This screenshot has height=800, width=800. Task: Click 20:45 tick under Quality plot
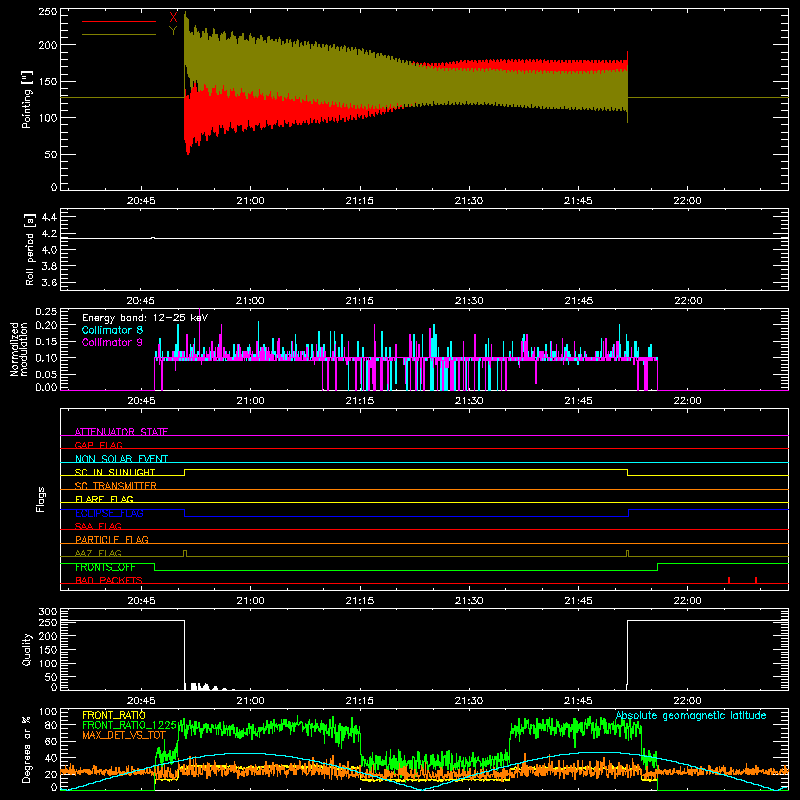[x=141, y=701]
